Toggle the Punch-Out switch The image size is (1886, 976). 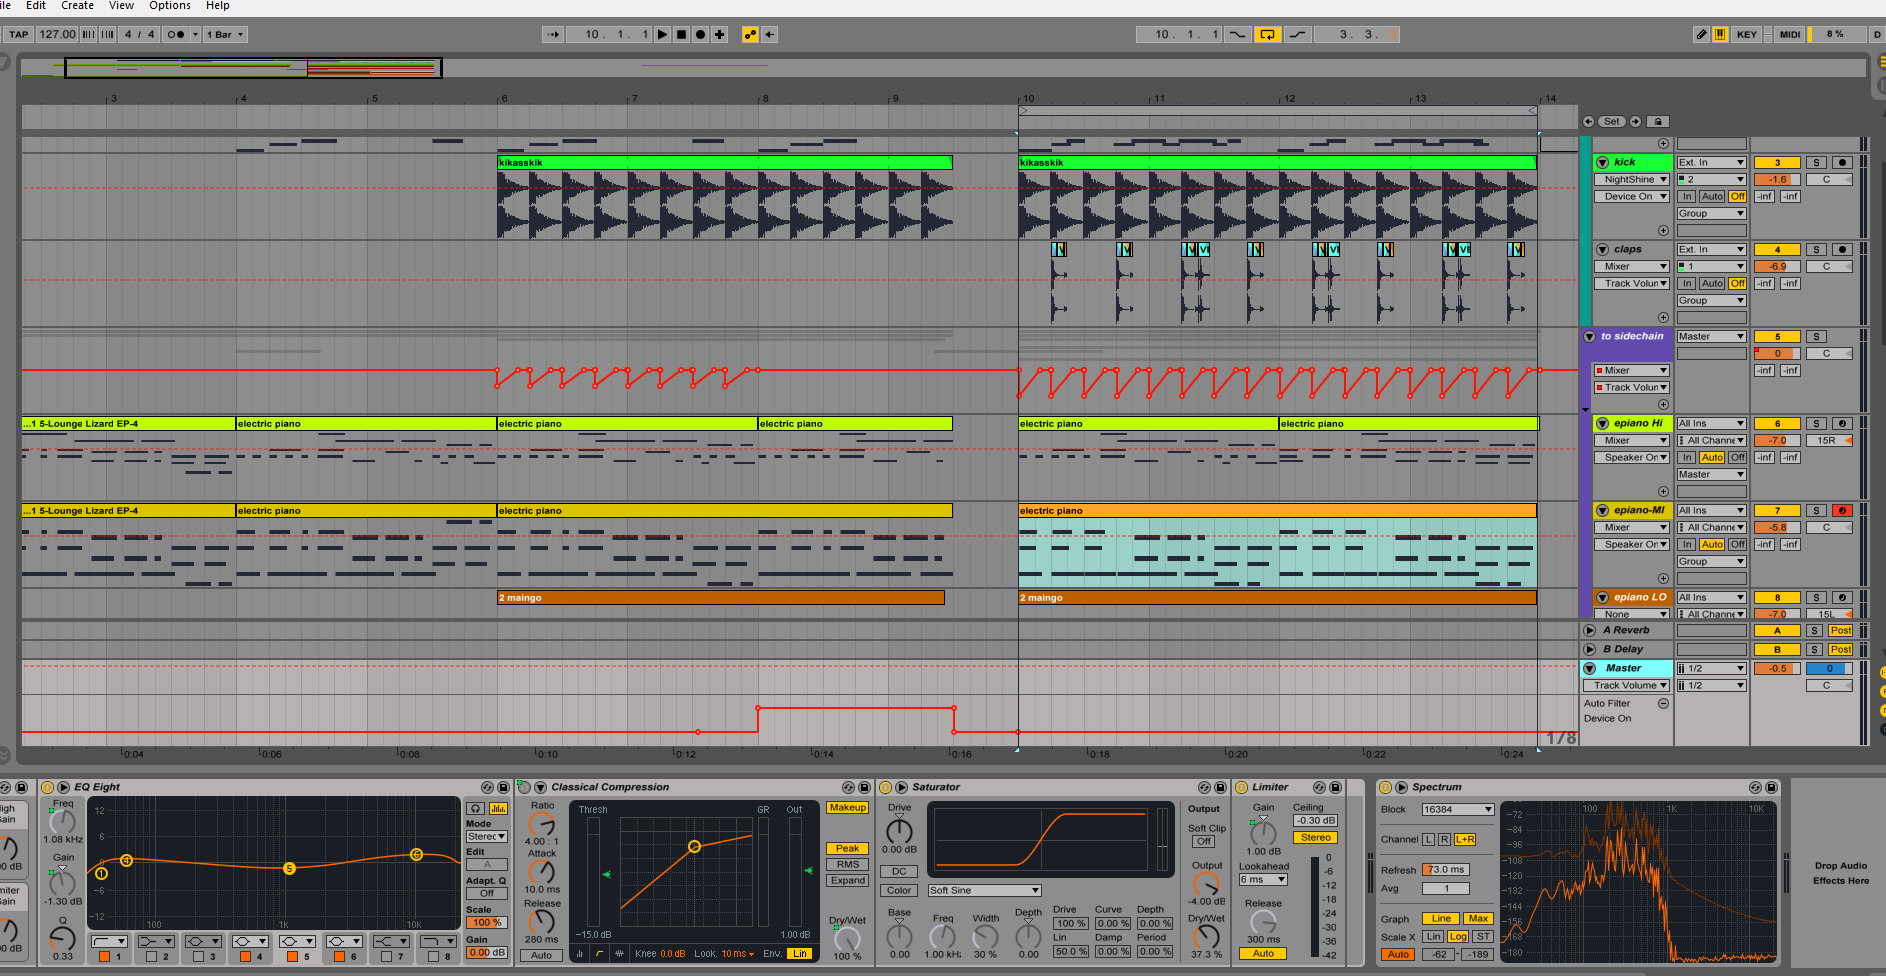[x=1297, y=34]
